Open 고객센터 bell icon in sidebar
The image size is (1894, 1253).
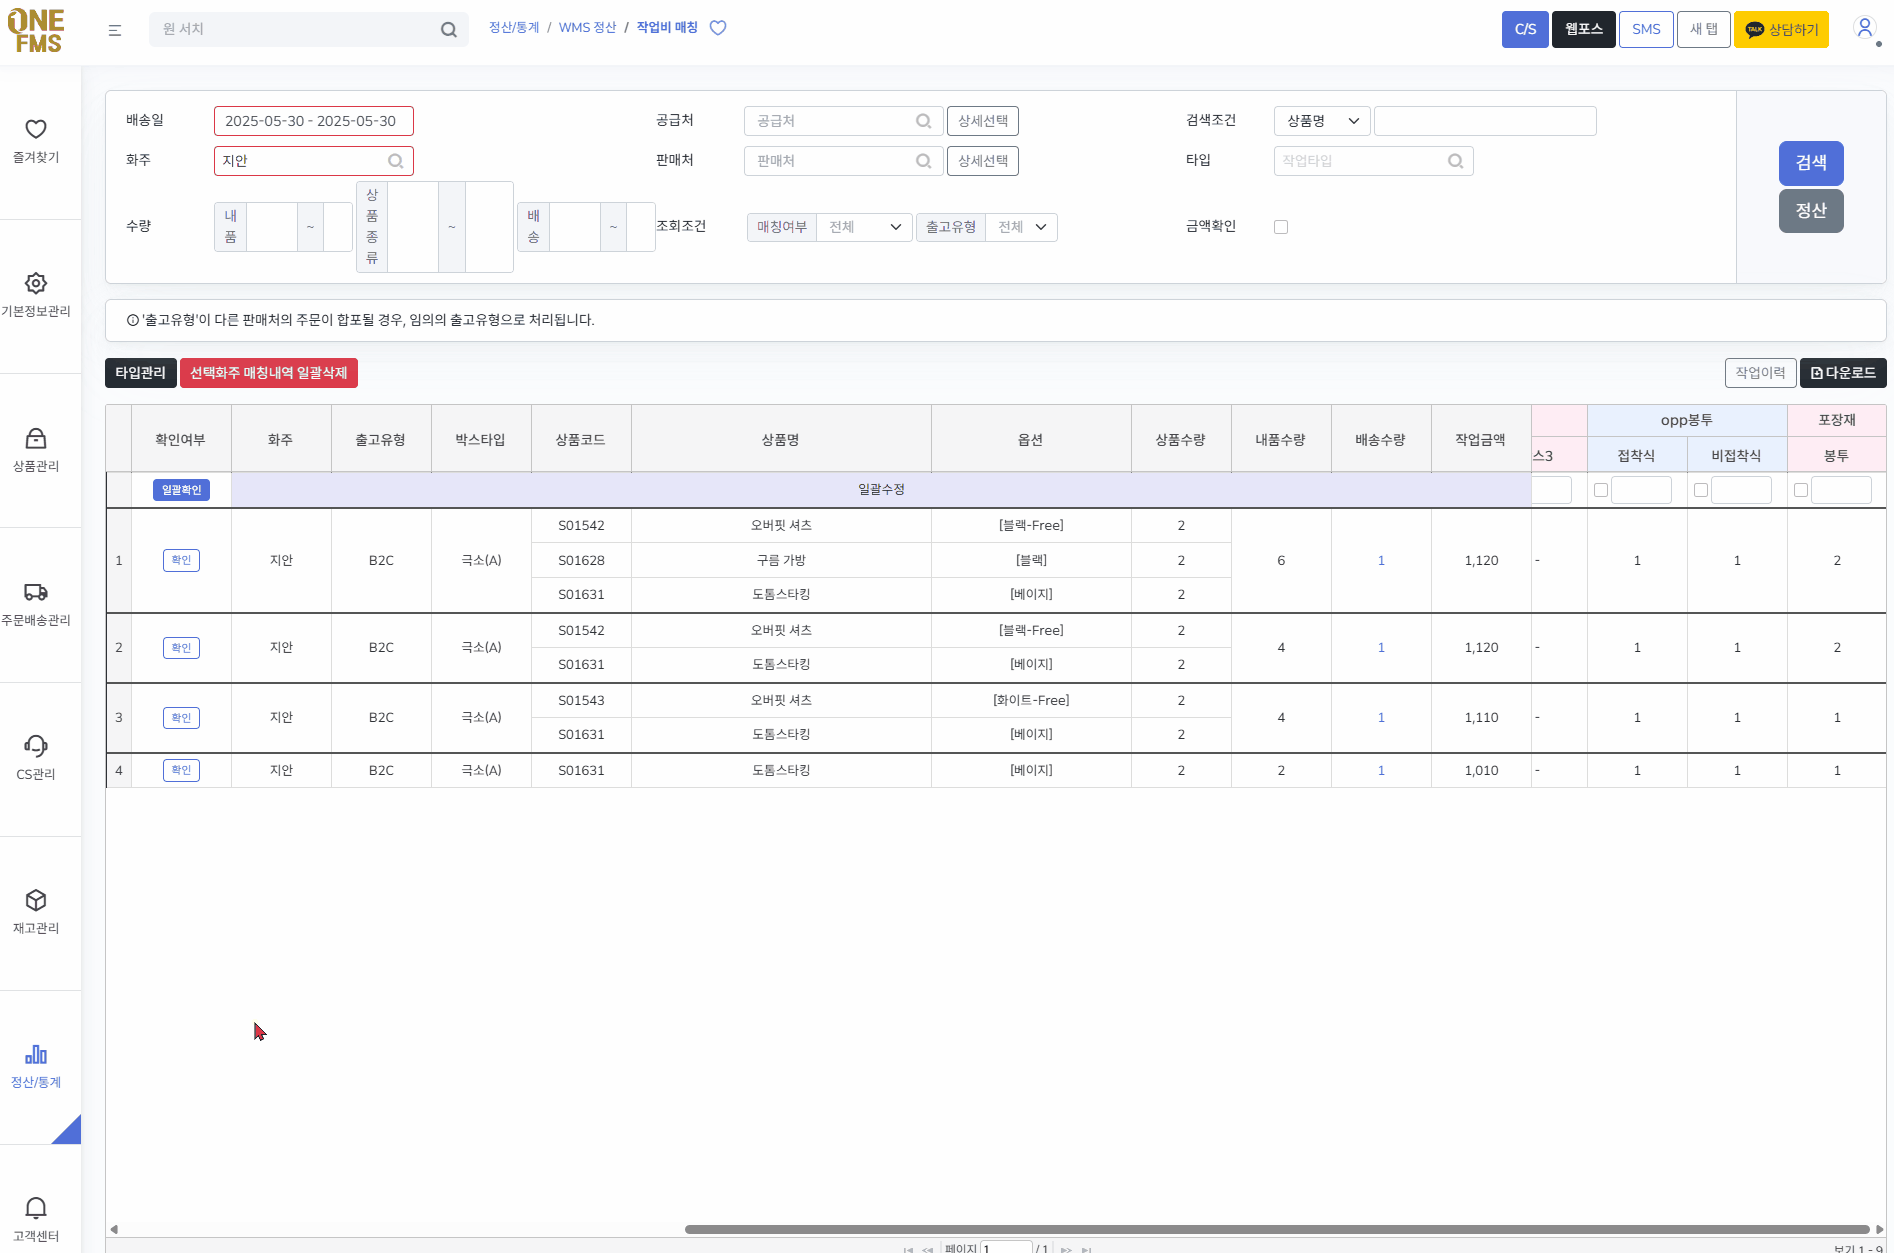36,1208
